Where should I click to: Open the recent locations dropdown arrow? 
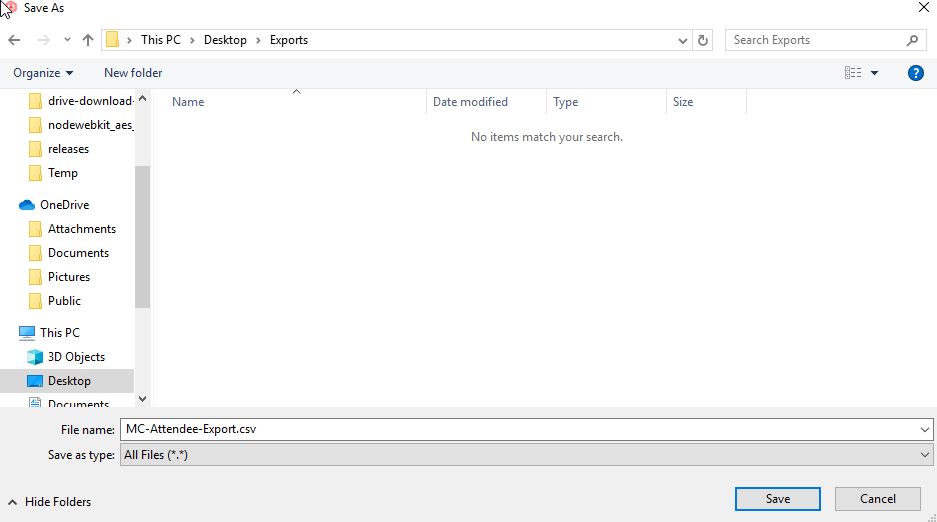pyautogui.click(x=67, y=40)
